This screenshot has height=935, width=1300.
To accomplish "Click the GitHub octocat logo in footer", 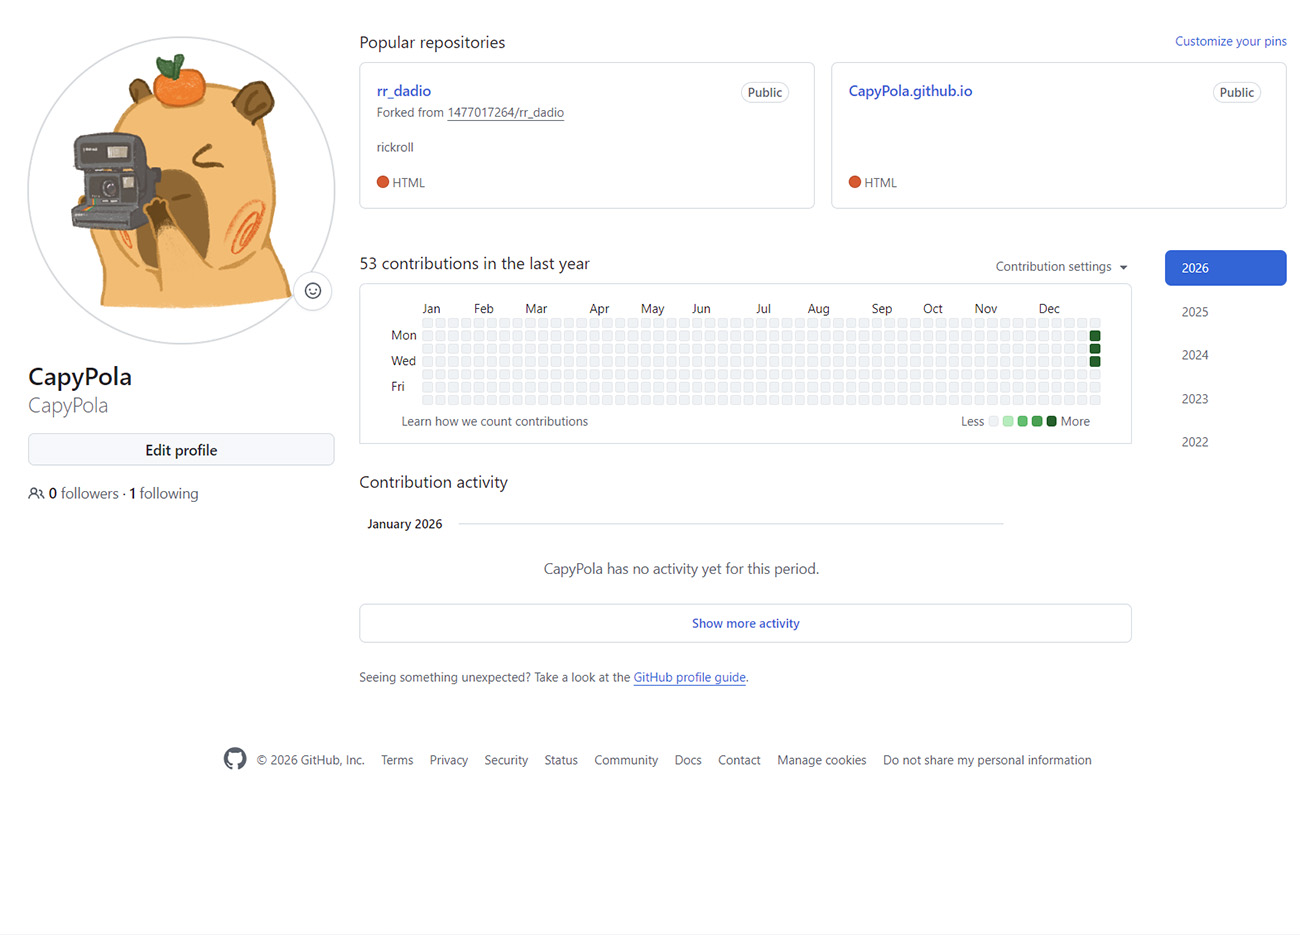I will 235,759.
